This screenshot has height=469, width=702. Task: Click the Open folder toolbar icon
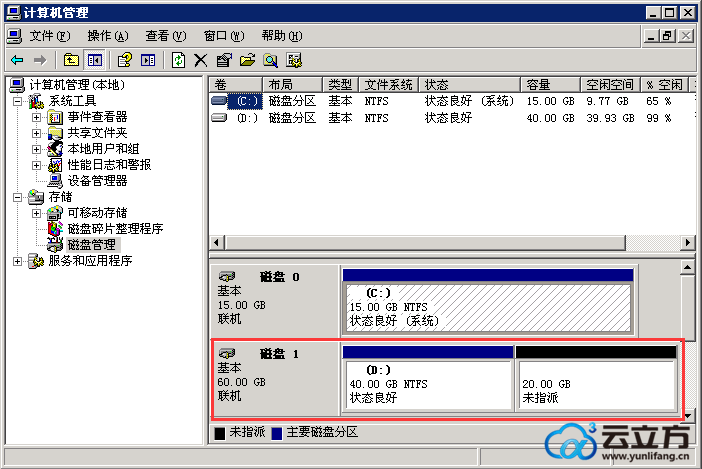coord(247,60)
